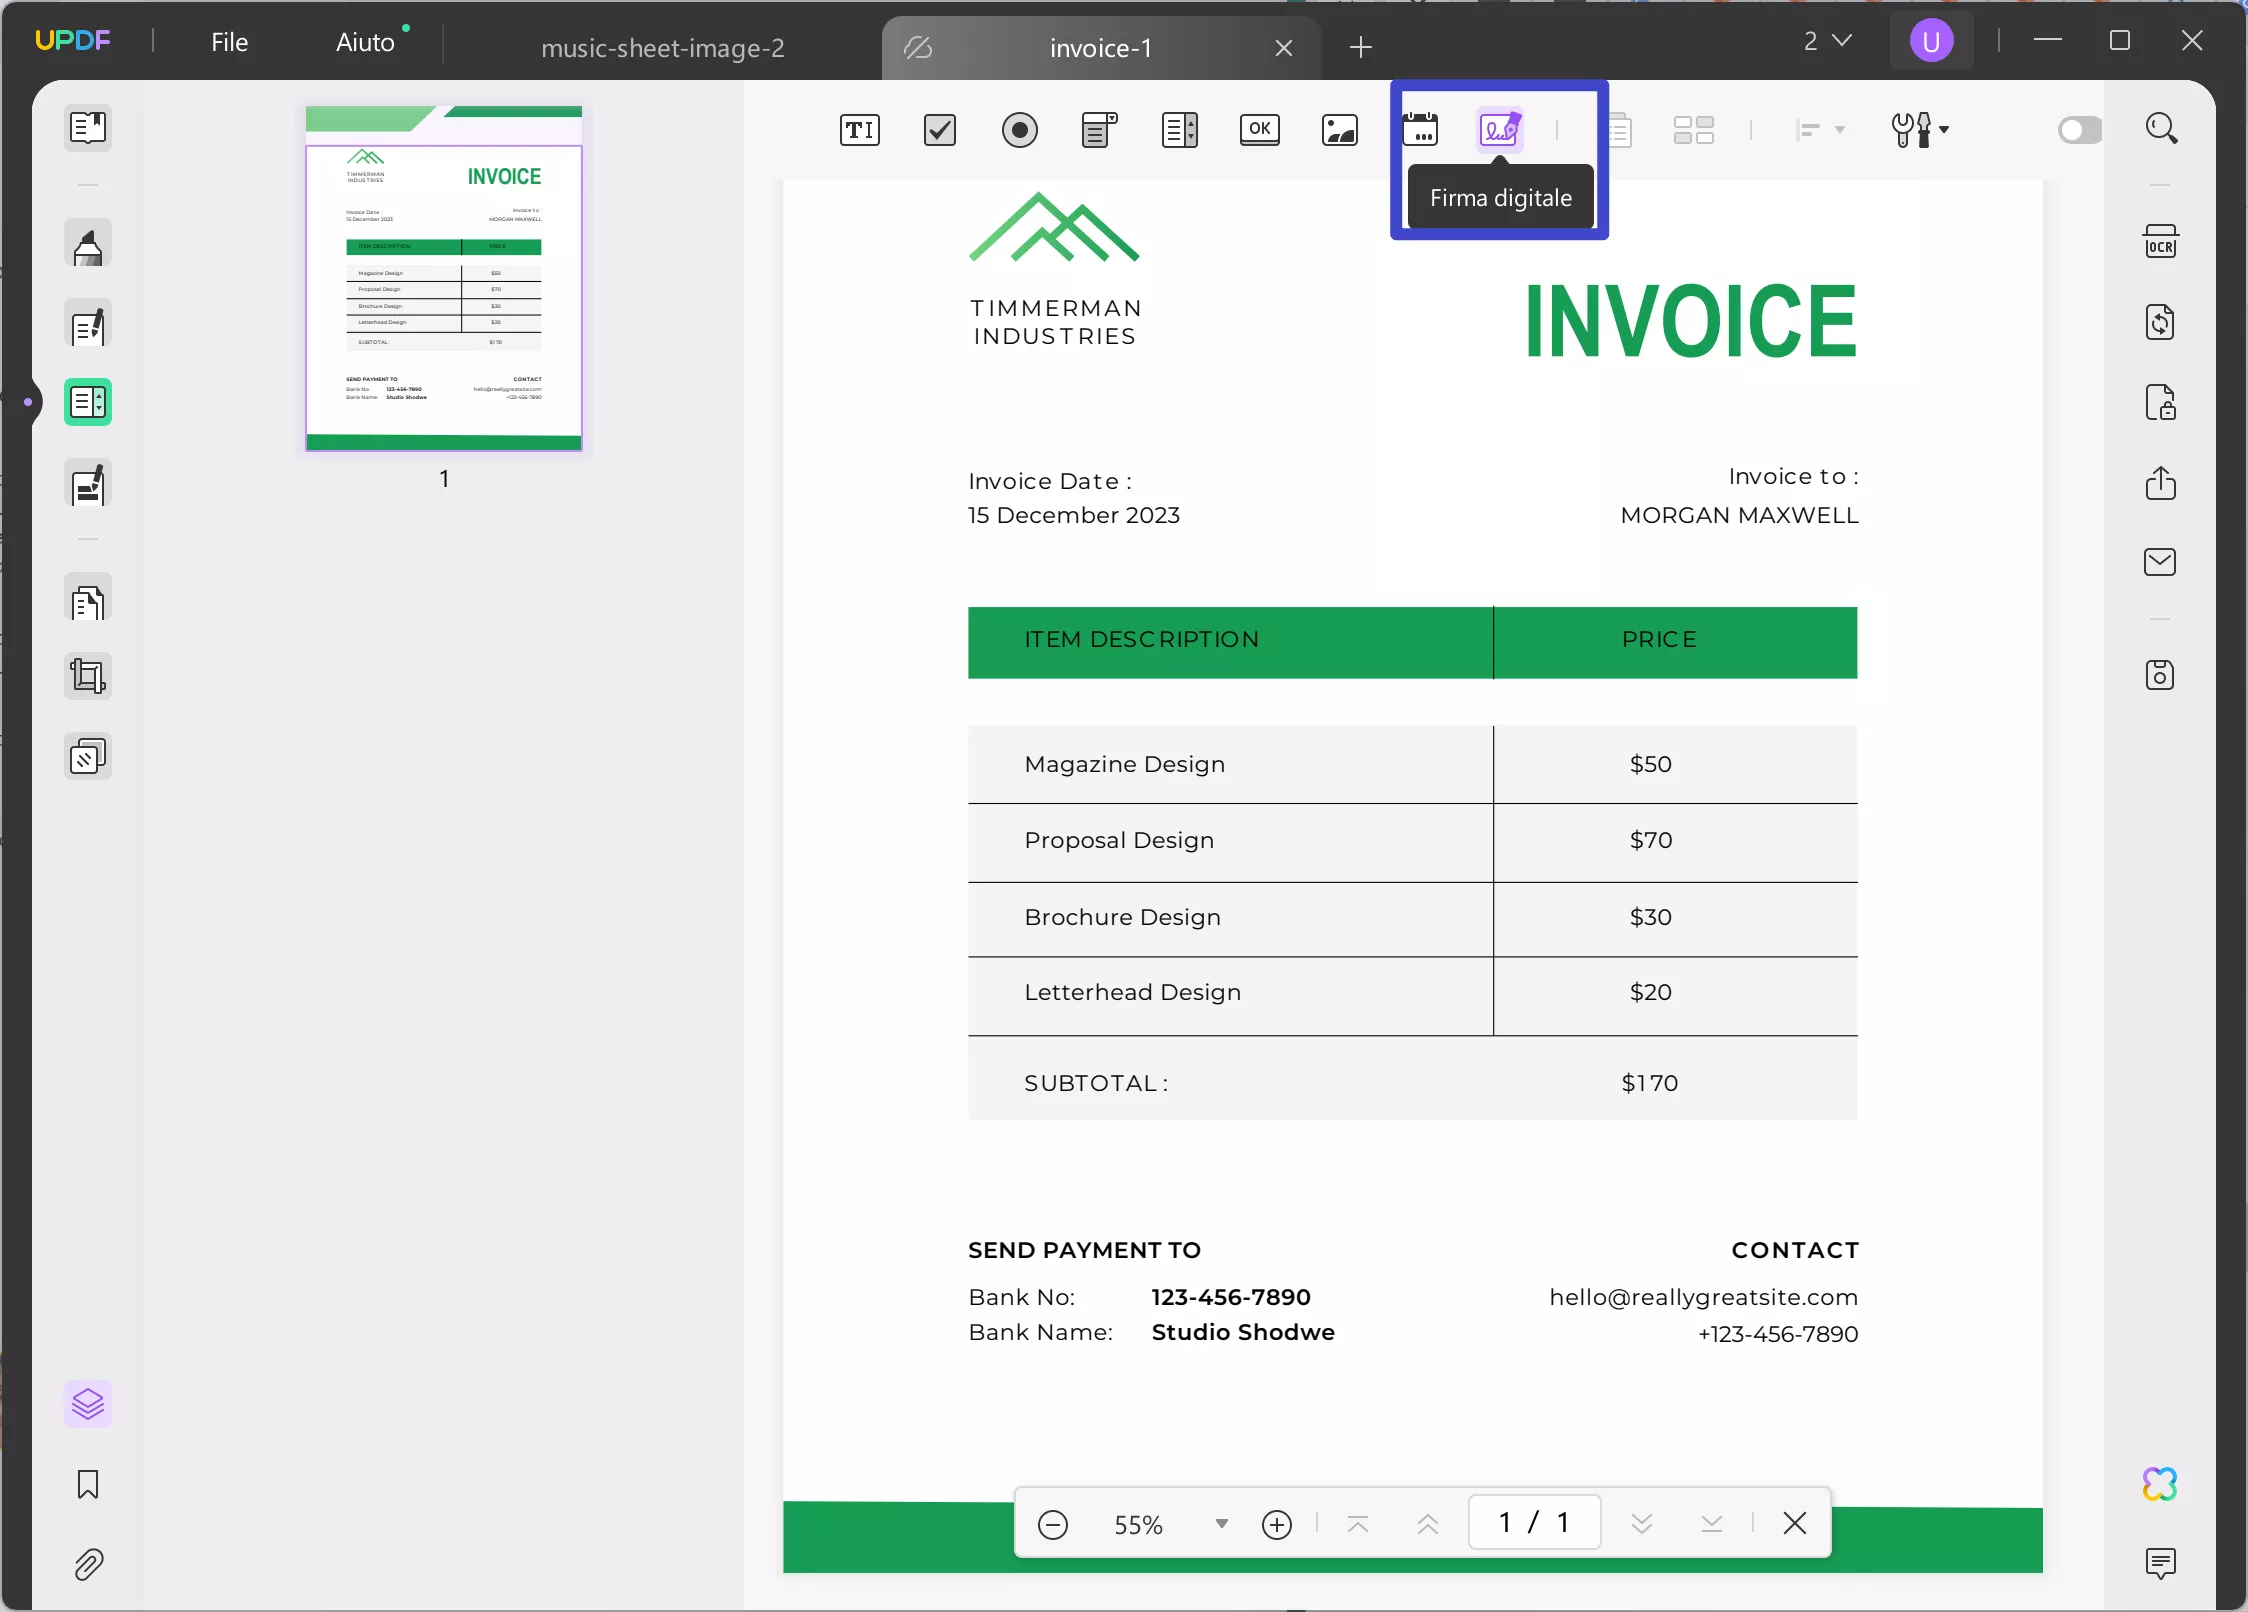Zoom in with the plus button
Screen dimensions: 2248x1612
click(1277, 1524)
